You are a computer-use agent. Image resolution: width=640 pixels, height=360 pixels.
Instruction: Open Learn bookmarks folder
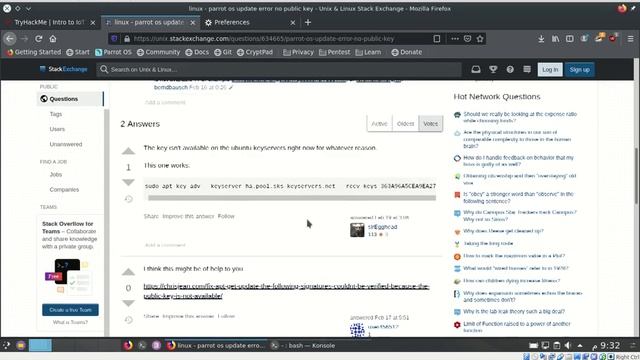(x=368, y=52)
